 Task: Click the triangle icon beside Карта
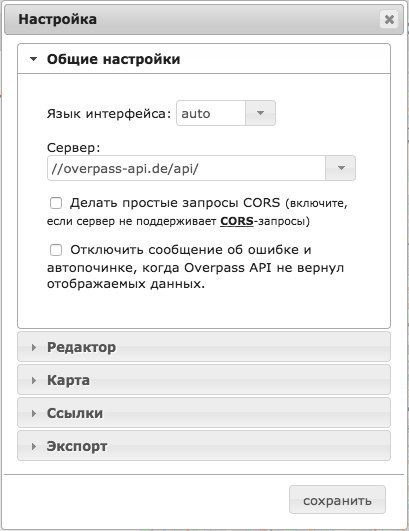pos(34,380)
